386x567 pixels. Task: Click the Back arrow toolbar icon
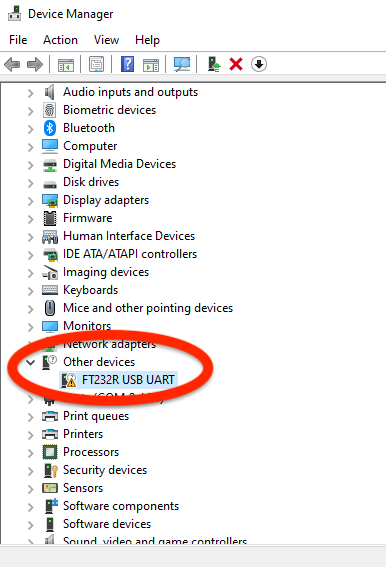click(12, 65)
